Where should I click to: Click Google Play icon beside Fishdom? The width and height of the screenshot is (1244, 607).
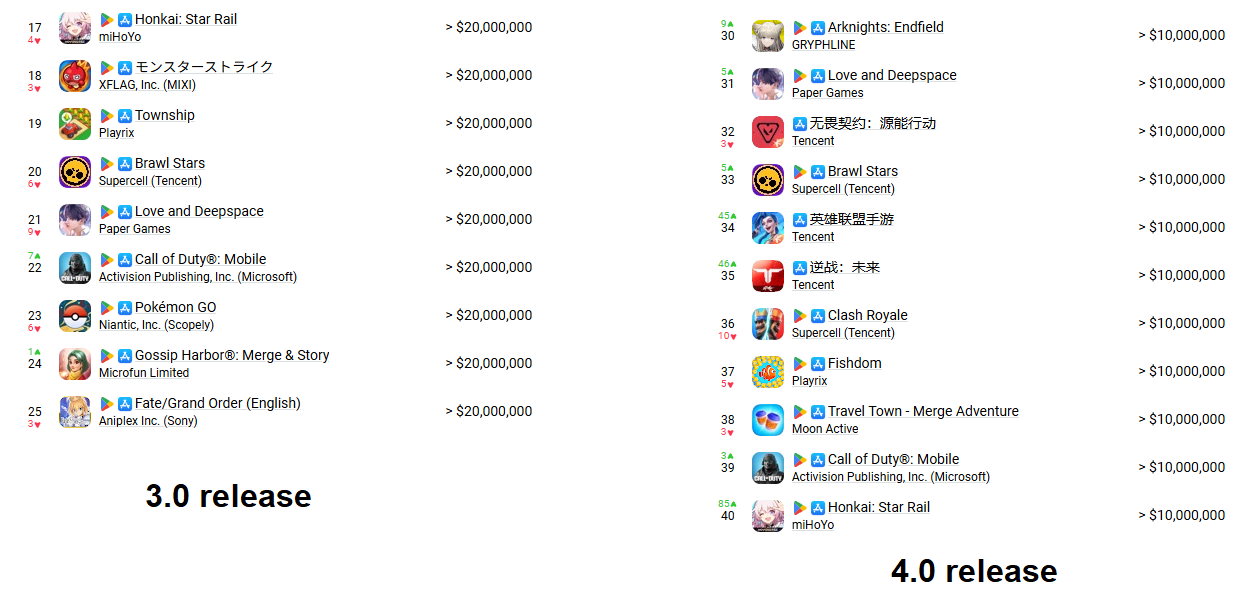[800, 364]
